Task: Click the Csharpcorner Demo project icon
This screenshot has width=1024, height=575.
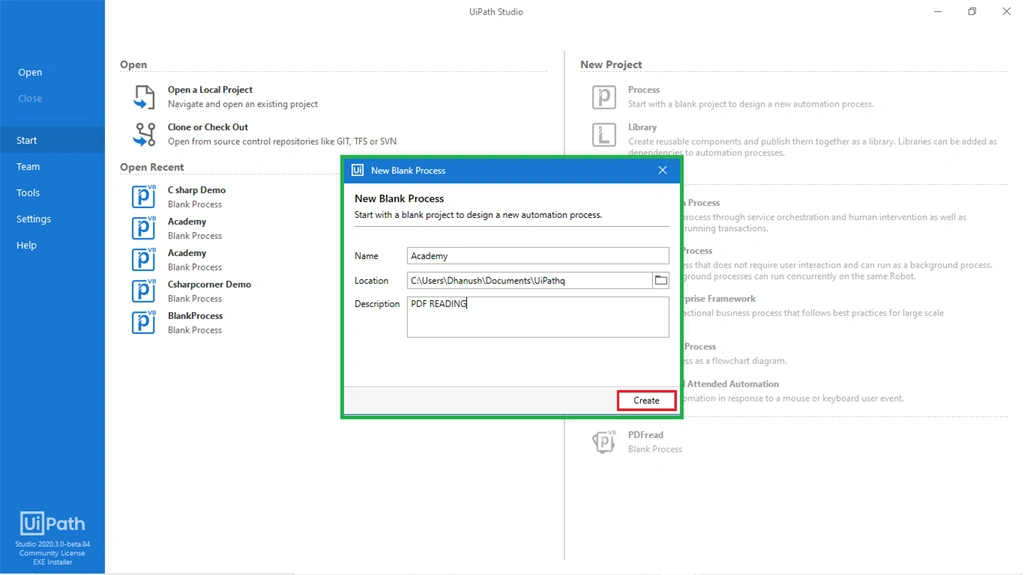Action: [x=144, y=290]
